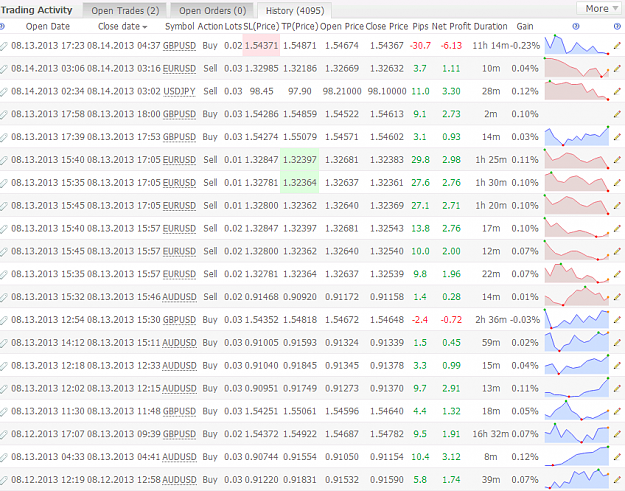Open GBPUSD link in the 11:30 trade row
Screen dimensions: 625x491
tap(179, 411)
